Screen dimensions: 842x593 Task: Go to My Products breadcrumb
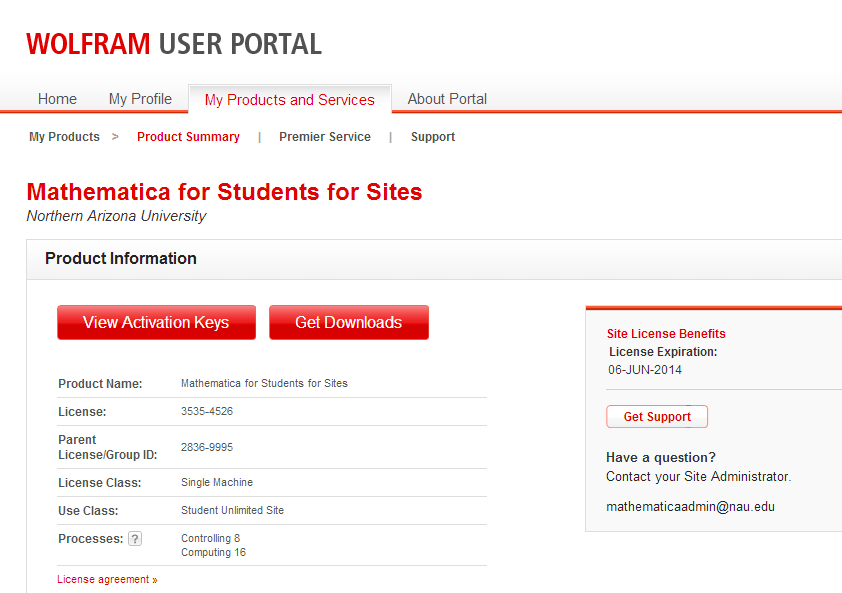[x=64, y=137]
